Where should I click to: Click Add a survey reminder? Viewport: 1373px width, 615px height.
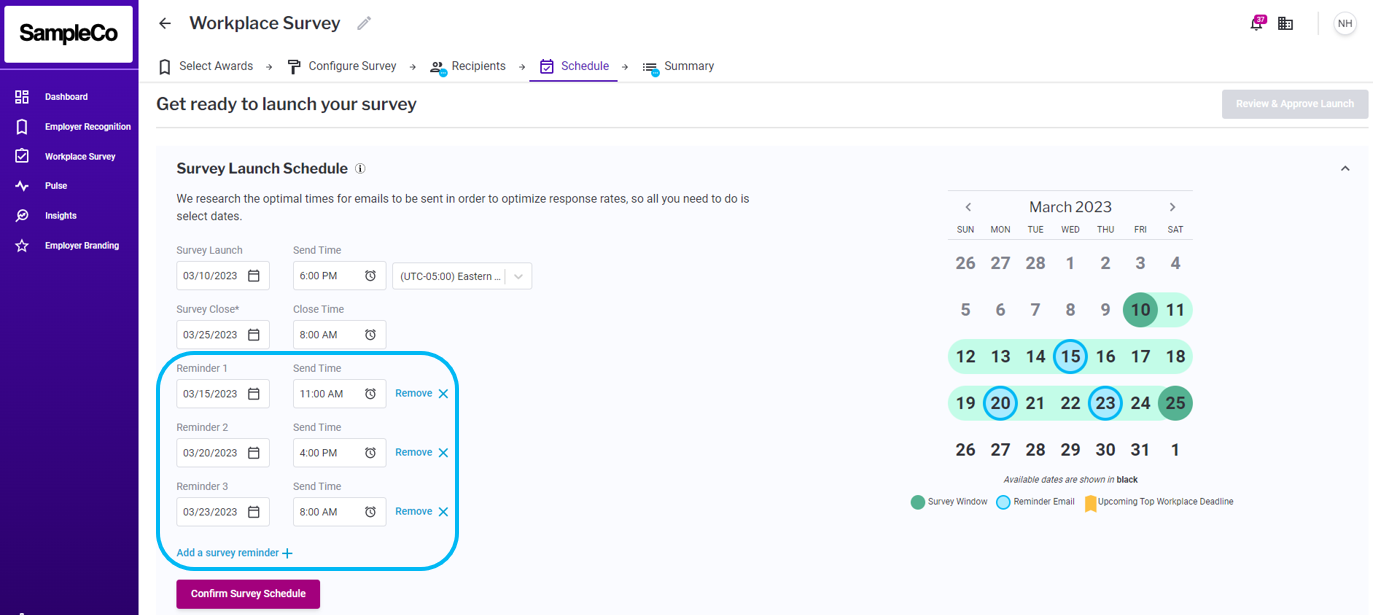(x=233, y=552)
